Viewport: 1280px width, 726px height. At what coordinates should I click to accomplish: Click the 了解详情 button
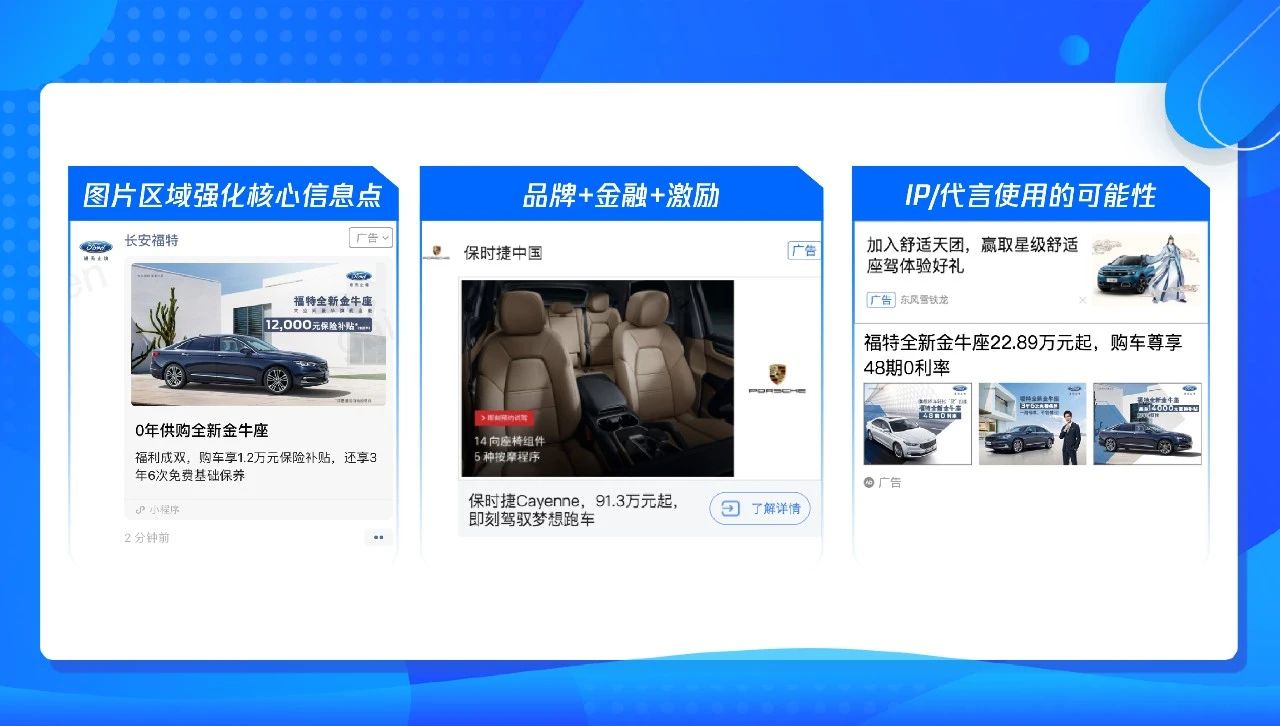click(x=760, y=508)
